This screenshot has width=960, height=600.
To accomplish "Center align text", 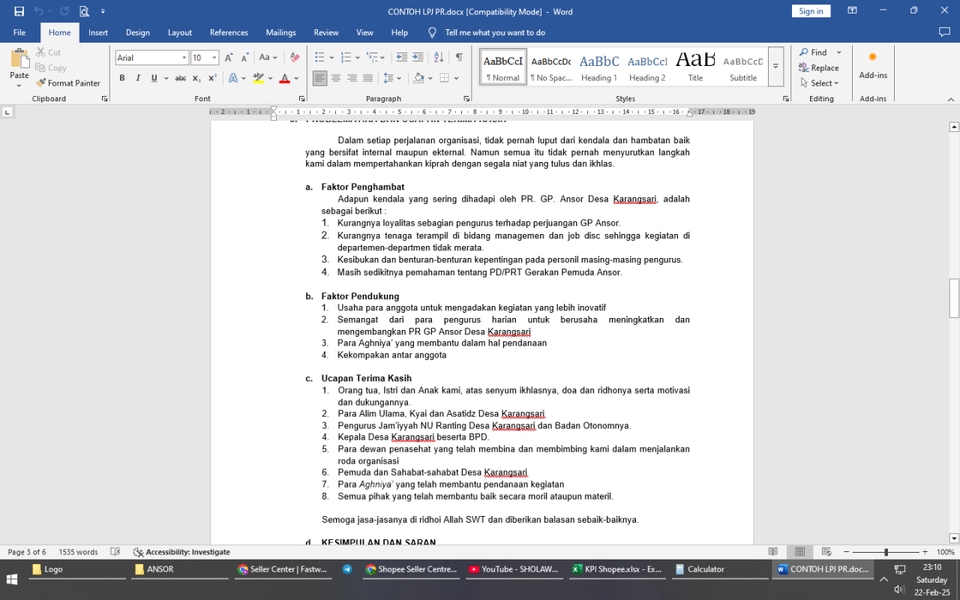I will tap(336, 78).
